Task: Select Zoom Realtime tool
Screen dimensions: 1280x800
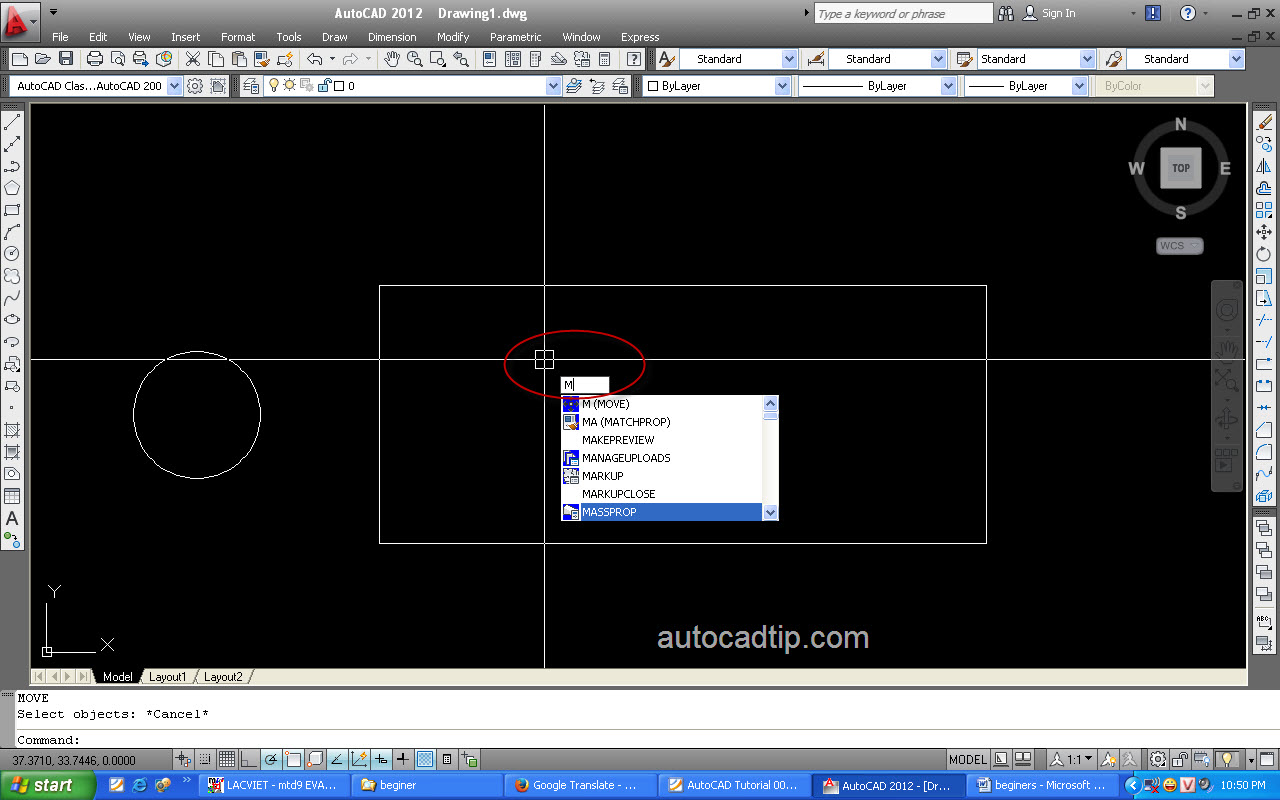Action: click(415, 59)
